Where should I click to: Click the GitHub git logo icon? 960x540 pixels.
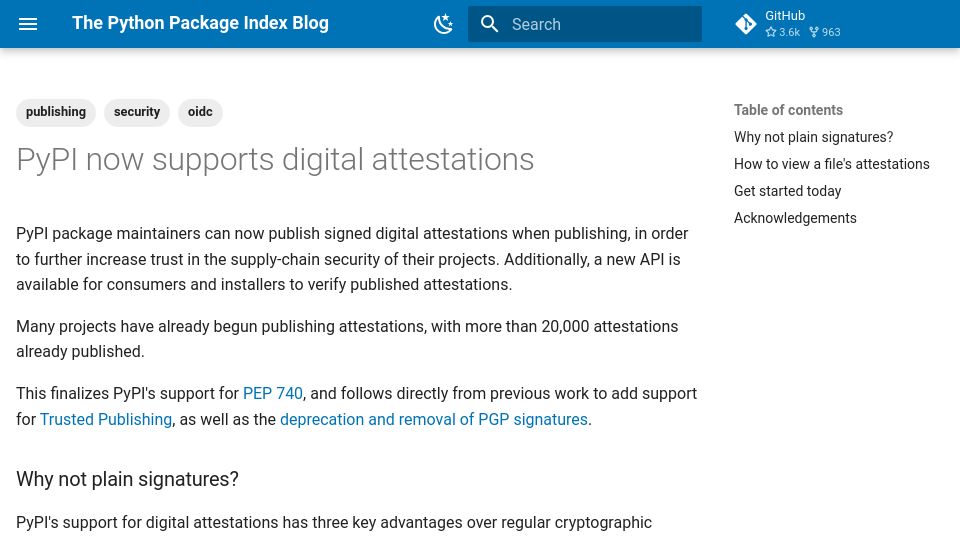746,24
